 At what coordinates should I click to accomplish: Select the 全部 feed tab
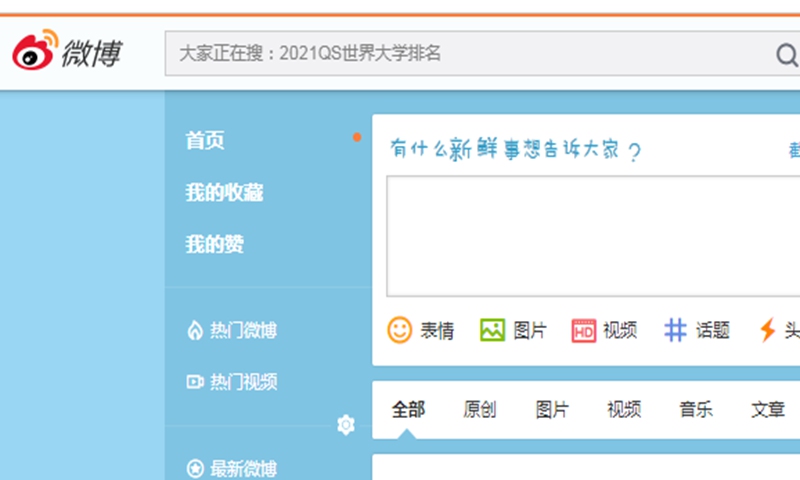(408, 409)
